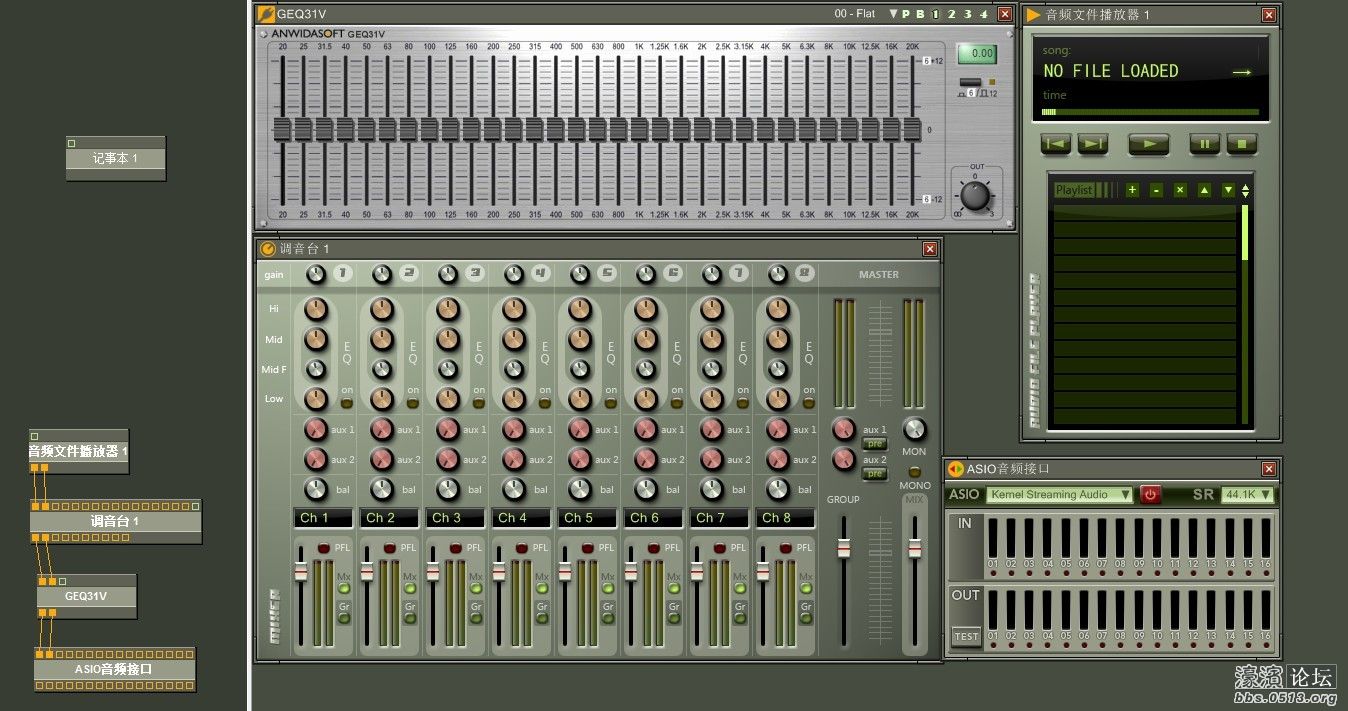This screenshot has height=711, width=1348.
Task: Click the TEST button in the ASIO outputs
Action: click(966, 636)
